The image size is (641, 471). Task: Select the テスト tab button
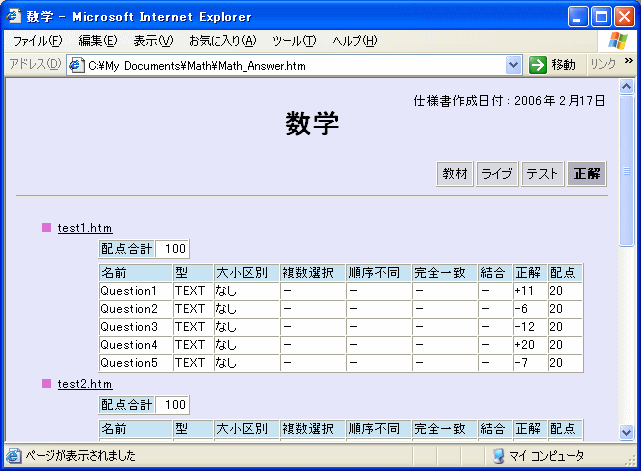click(x=542, y=174)
